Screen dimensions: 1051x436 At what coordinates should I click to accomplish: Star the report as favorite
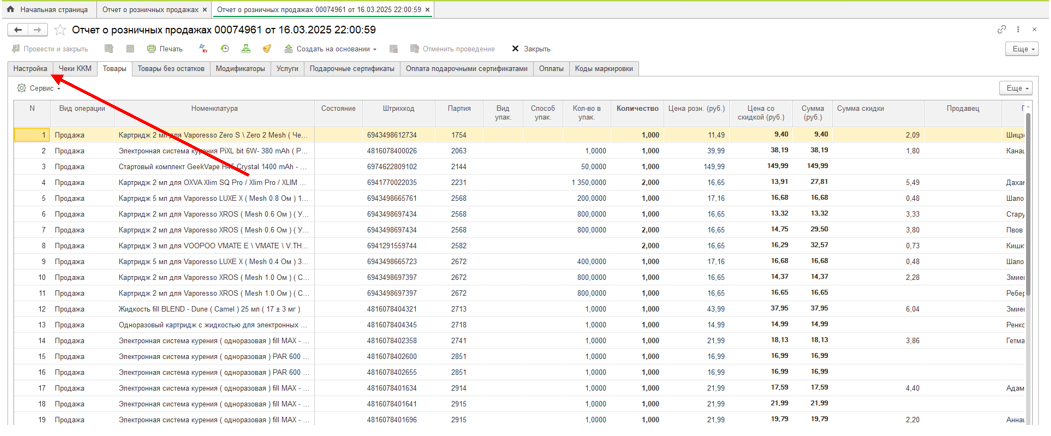(x=60, y=30)
